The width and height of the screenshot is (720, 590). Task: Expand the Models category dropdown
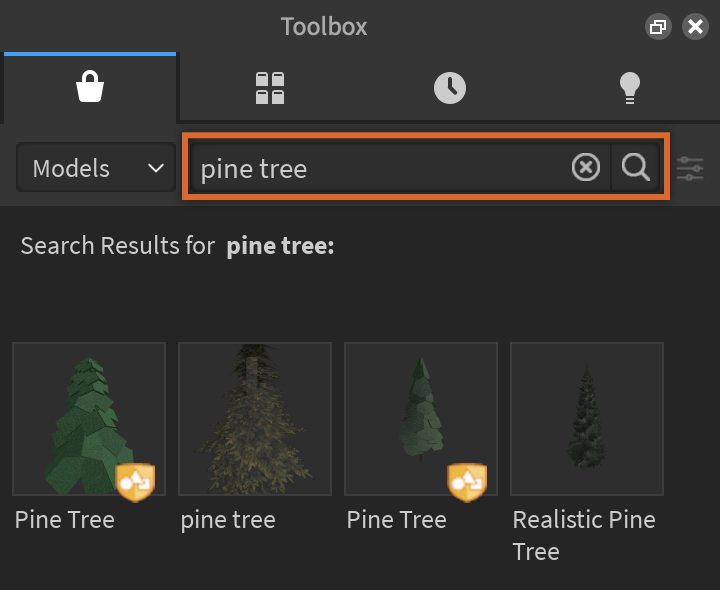point(97,168)
